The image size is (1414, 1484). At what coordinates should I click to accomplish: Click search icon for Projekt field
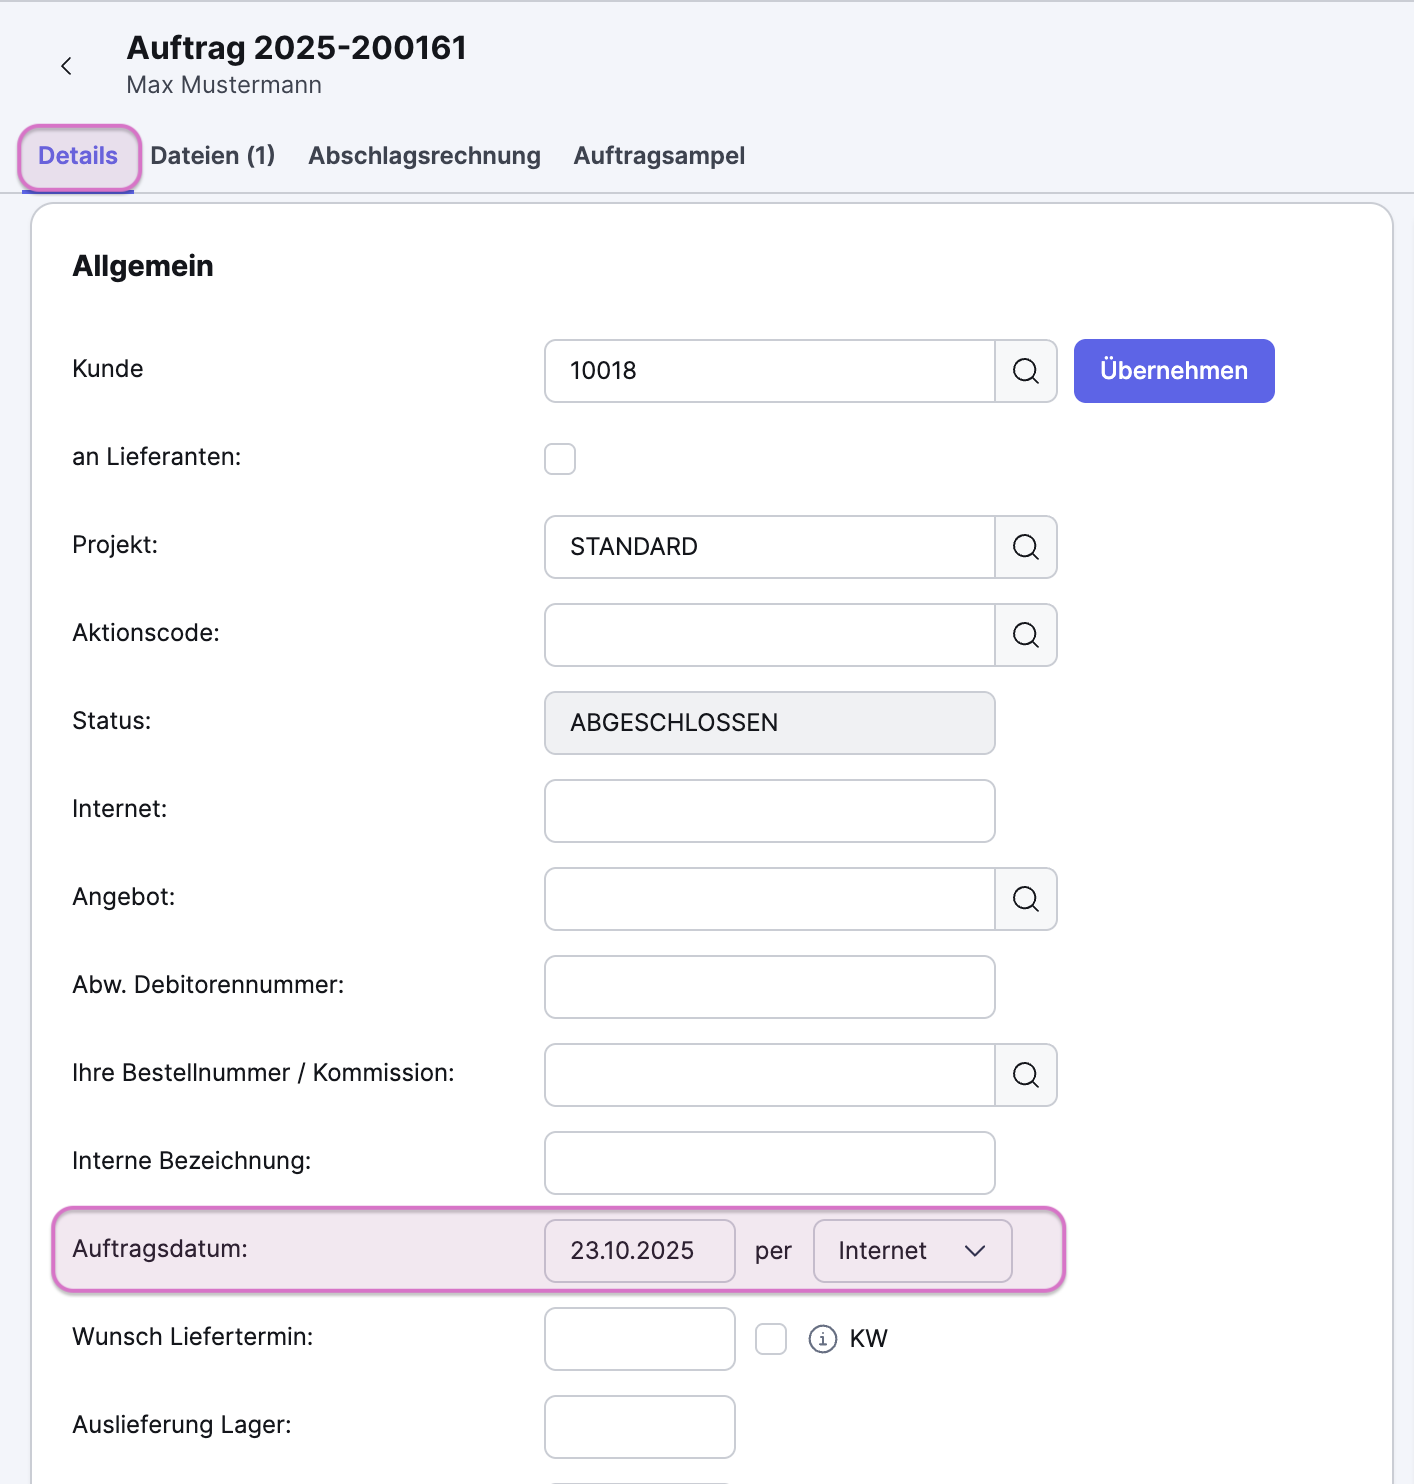[1025, 547]
